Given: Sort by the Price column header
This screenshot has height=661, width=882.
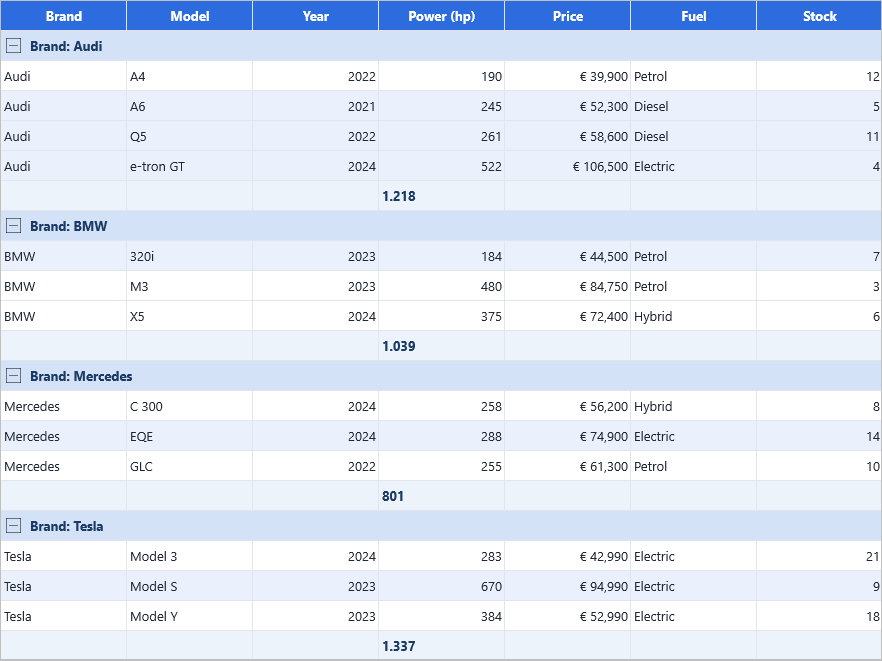Looking at the screenshot, I should [x=568, y=16].
